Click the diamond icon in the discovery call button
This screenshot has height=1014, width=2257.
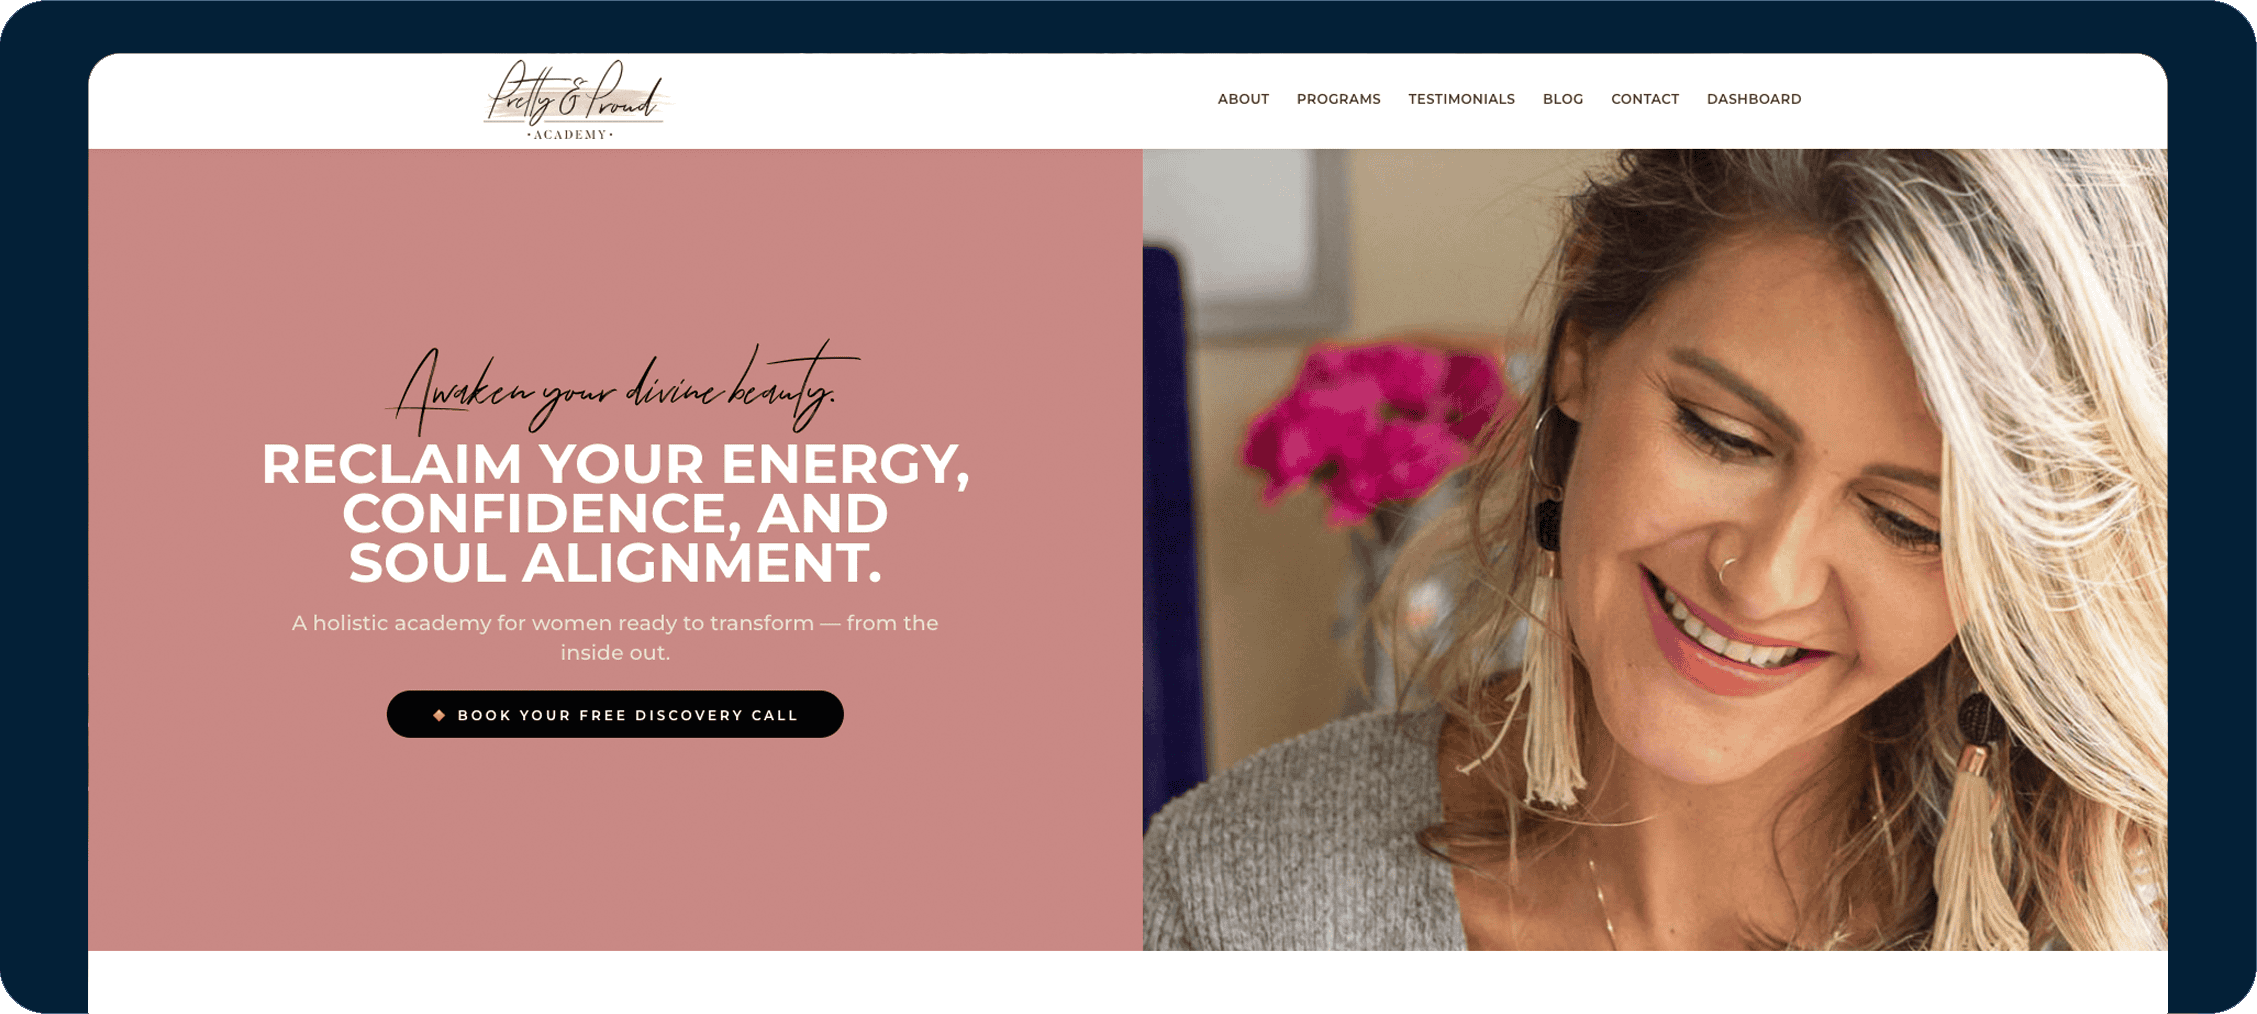[439, 715]
